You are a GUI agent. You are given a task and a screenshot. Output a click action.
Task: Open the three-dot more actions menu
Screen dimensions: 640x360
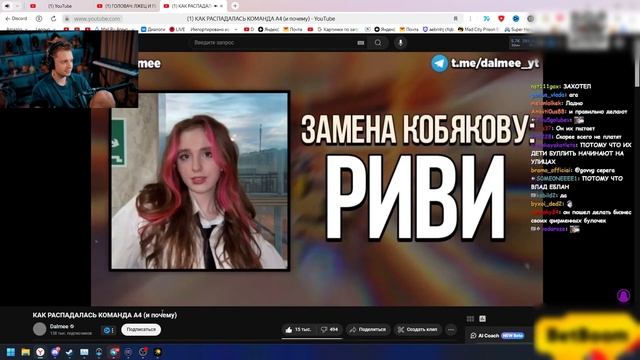[x=451, y=329]
